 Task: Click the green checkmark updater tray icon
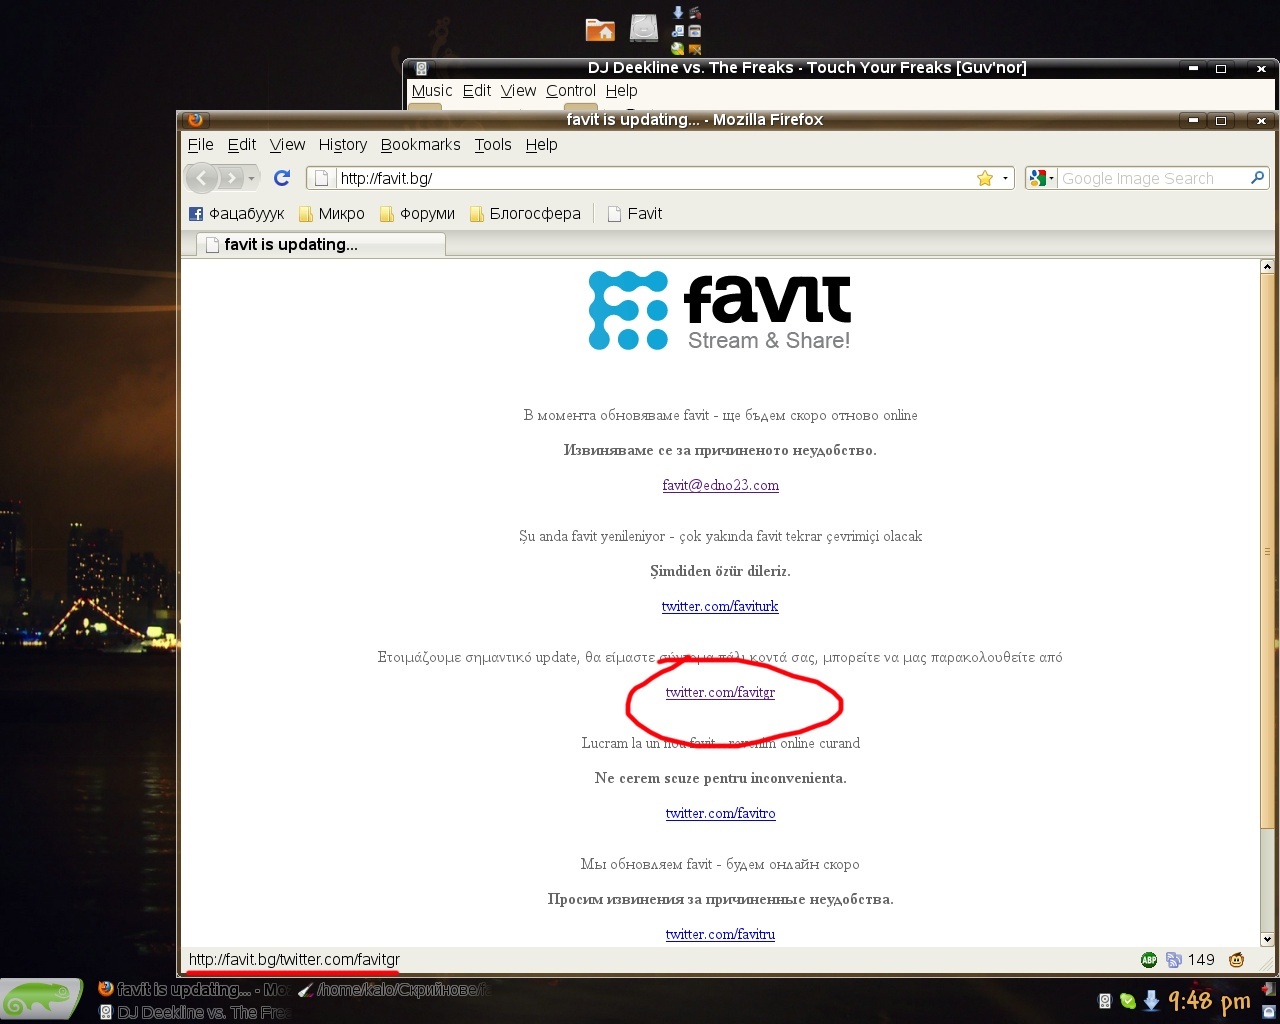click(x=1128, y=1001)
